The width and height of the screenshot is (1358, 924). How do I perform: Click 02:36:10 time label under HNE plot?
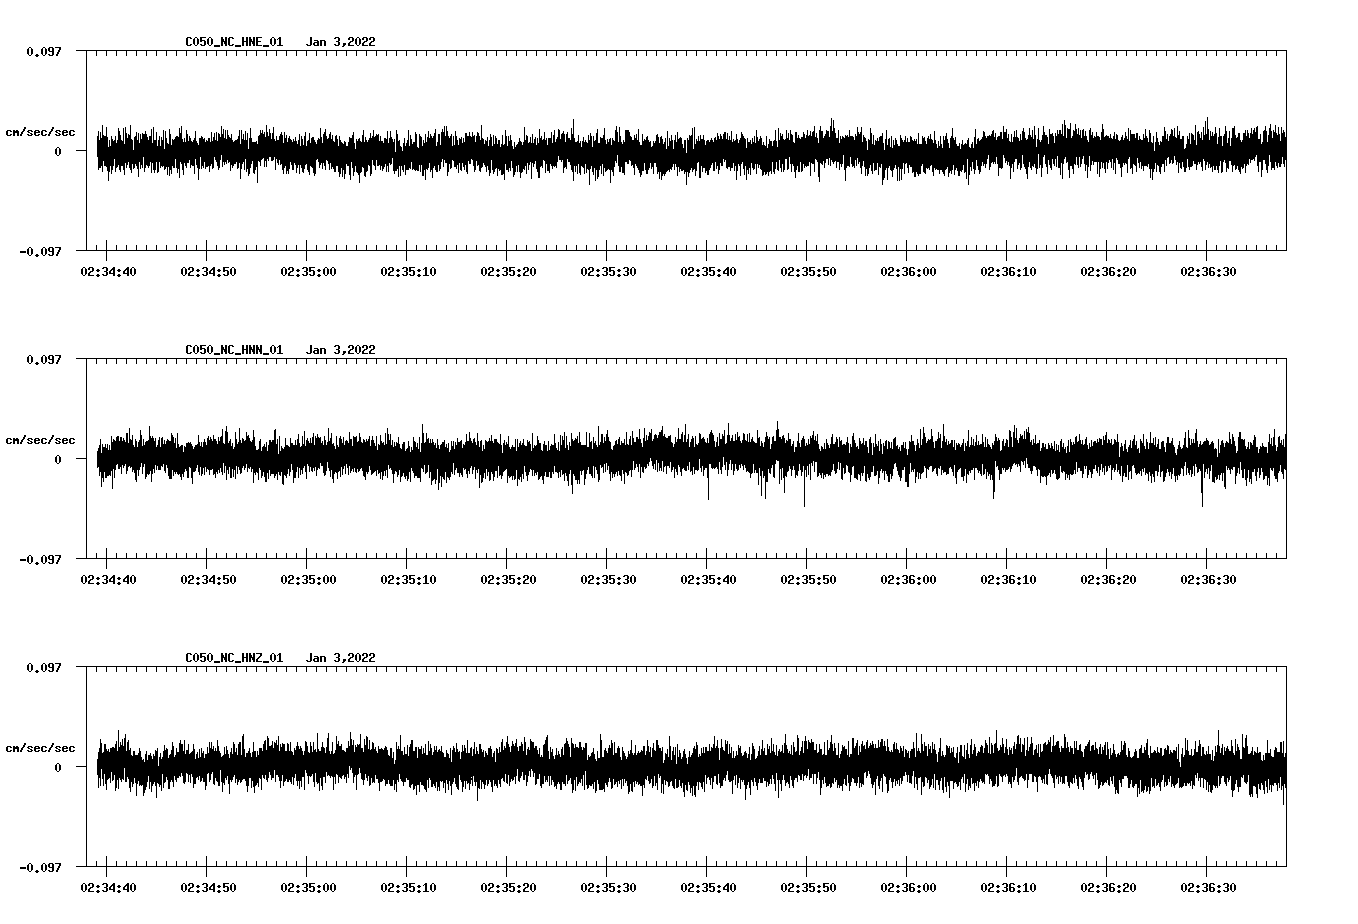pyautogui.click(x=1008, y=272)
